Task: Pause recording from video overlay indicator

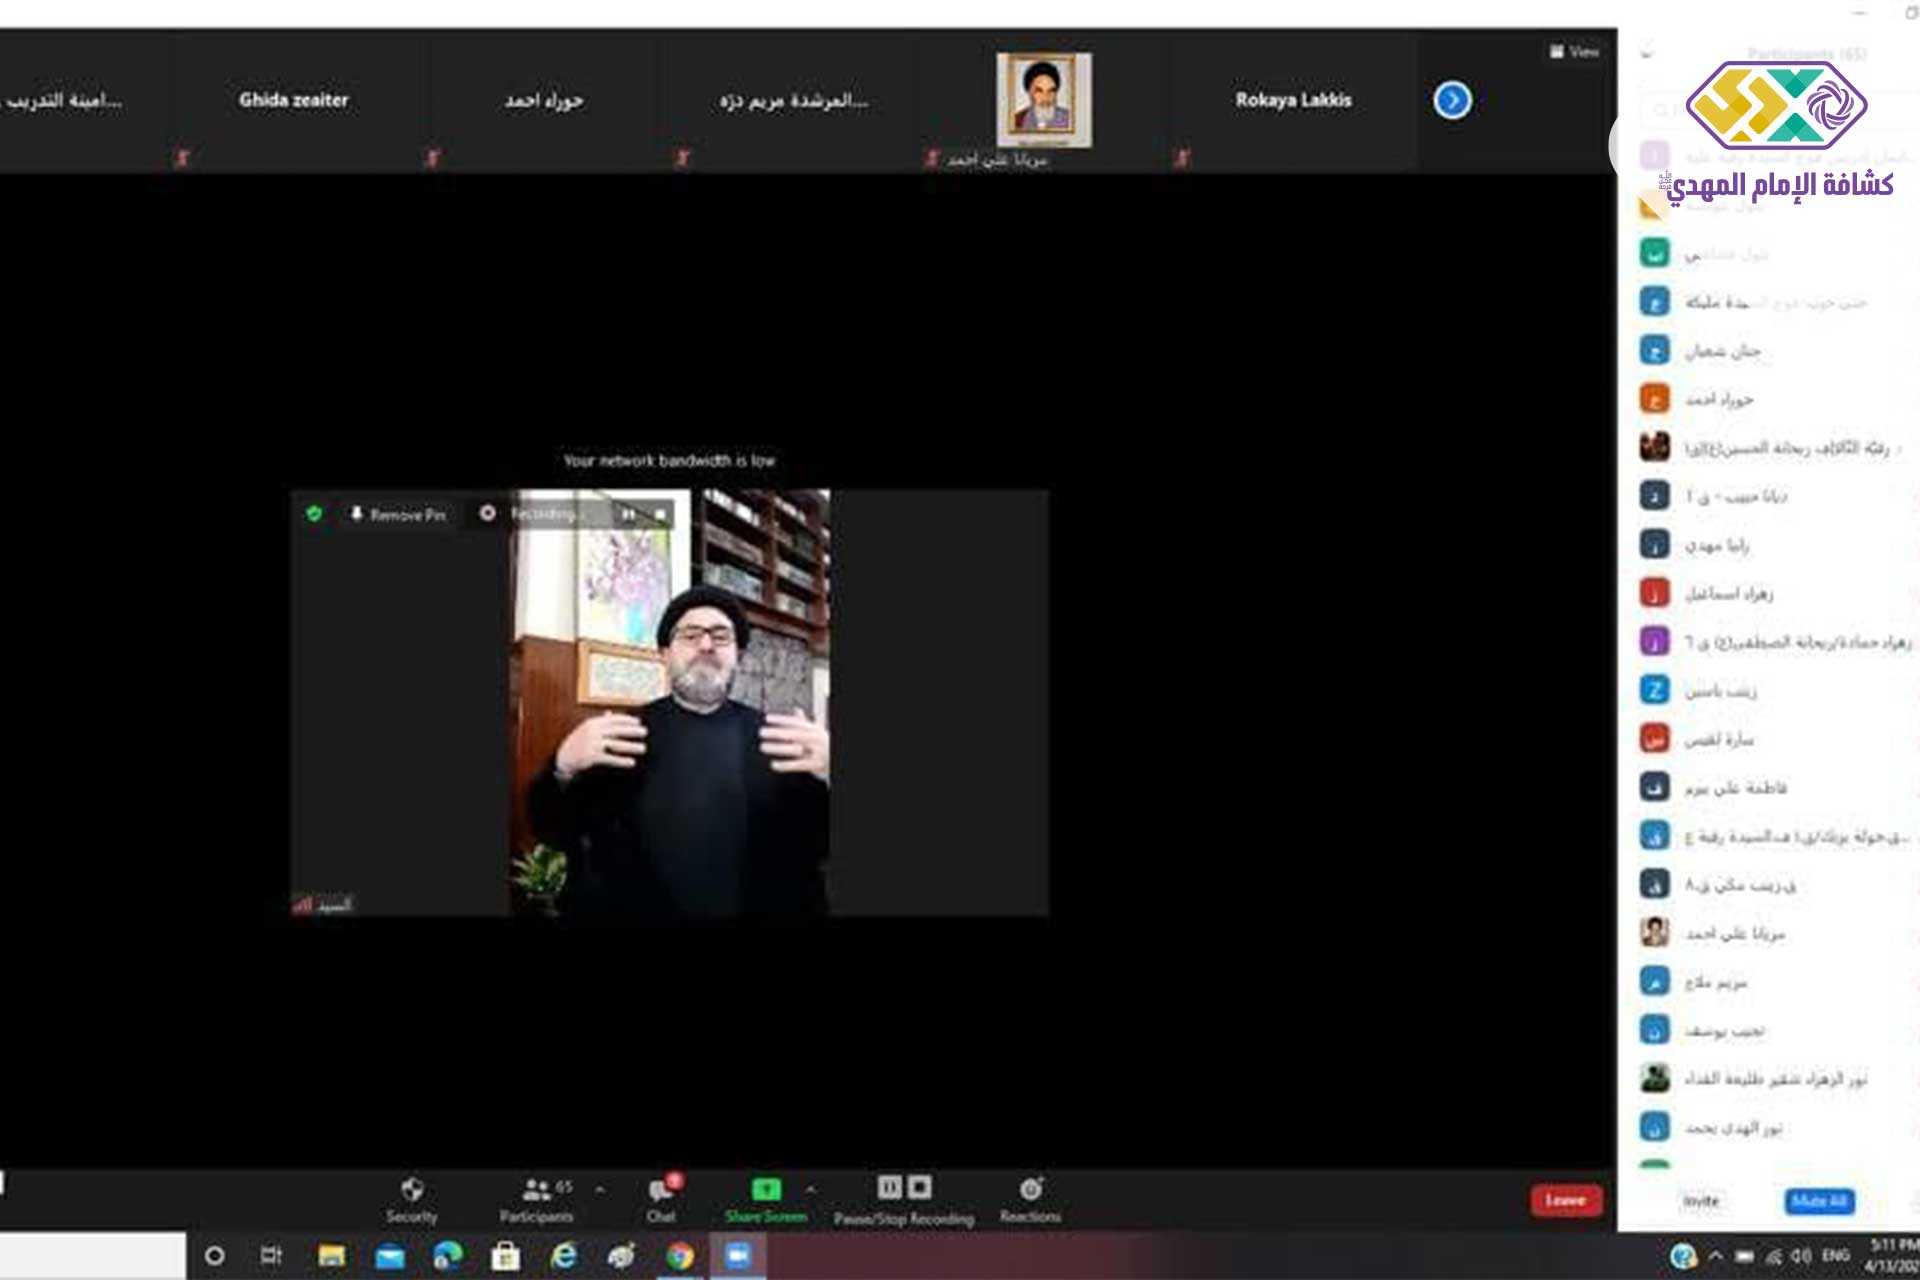Action: coord(629,514)
